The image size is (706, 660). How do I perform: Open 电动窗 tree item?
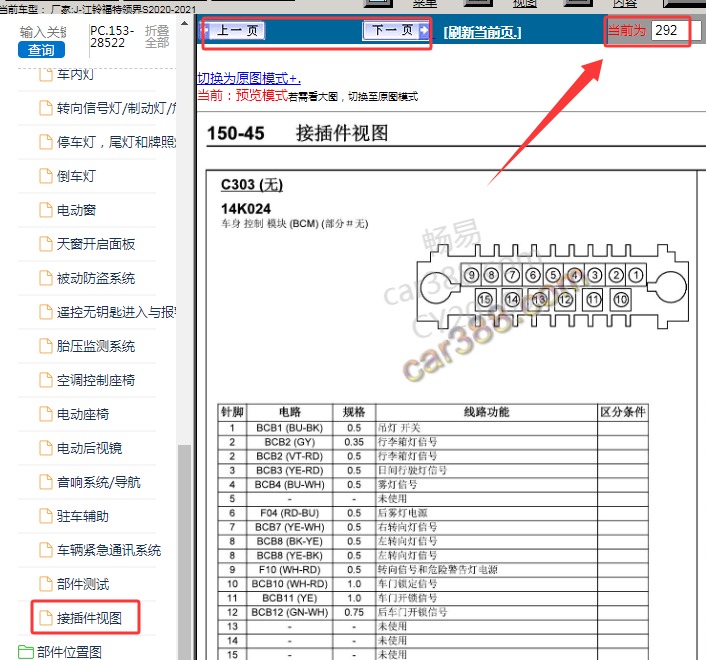click(76, 210)
